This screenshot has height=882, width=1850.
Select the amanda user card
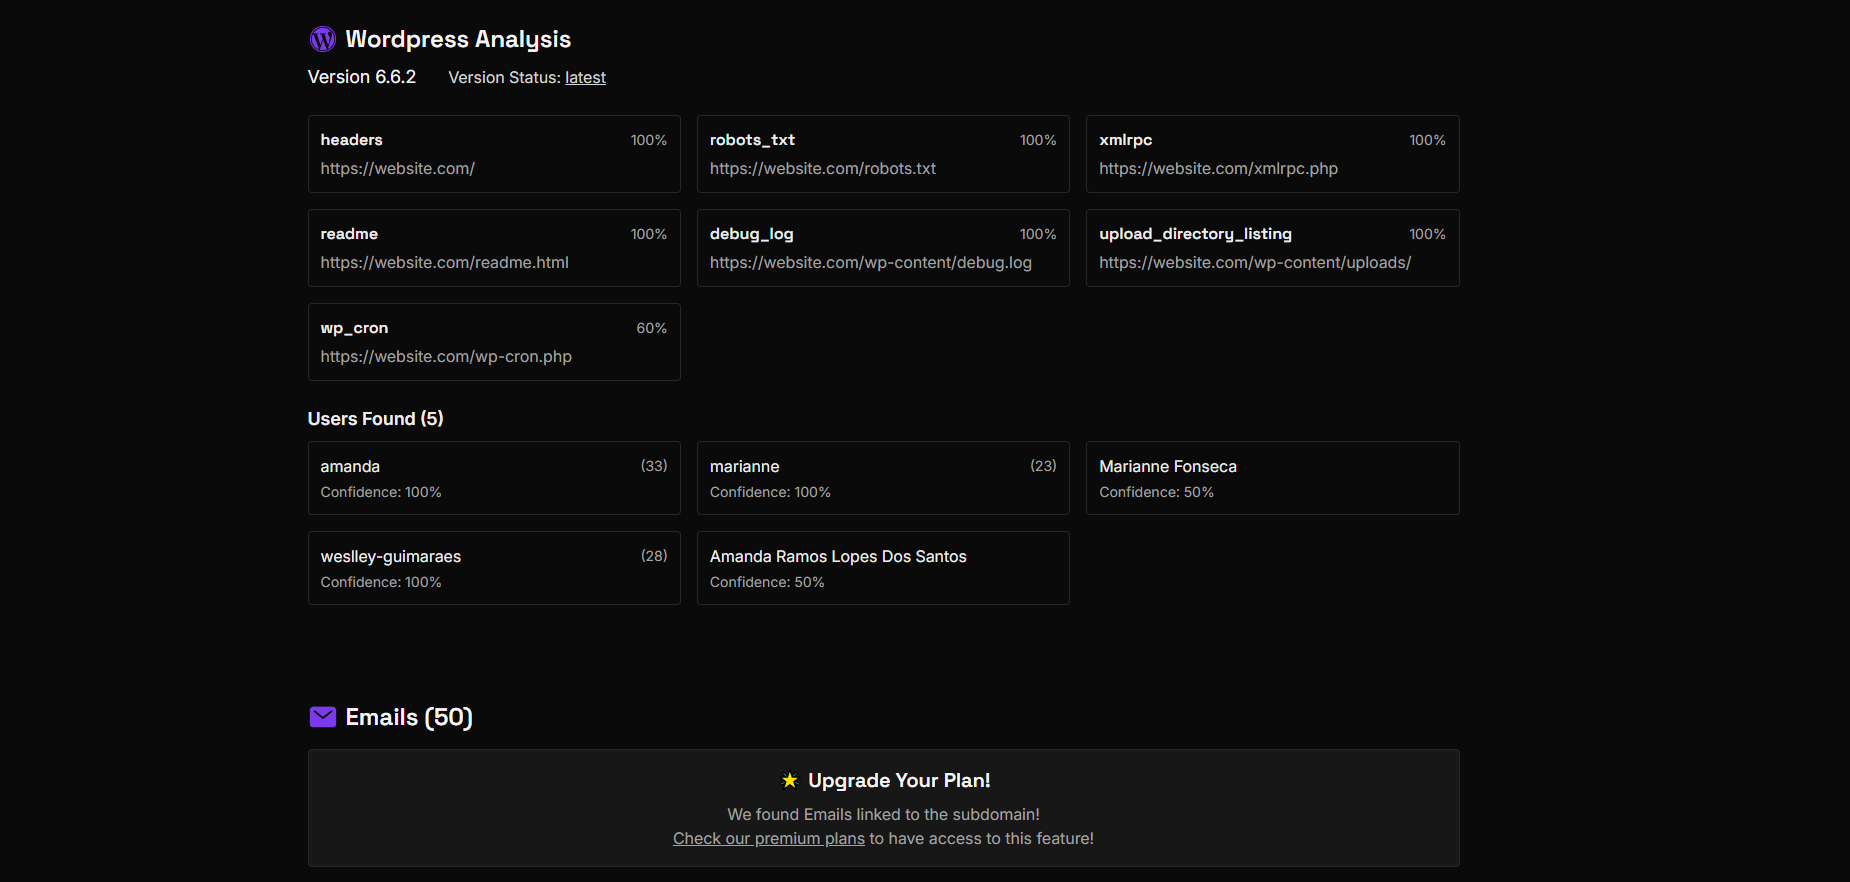[x=494, y=478]
